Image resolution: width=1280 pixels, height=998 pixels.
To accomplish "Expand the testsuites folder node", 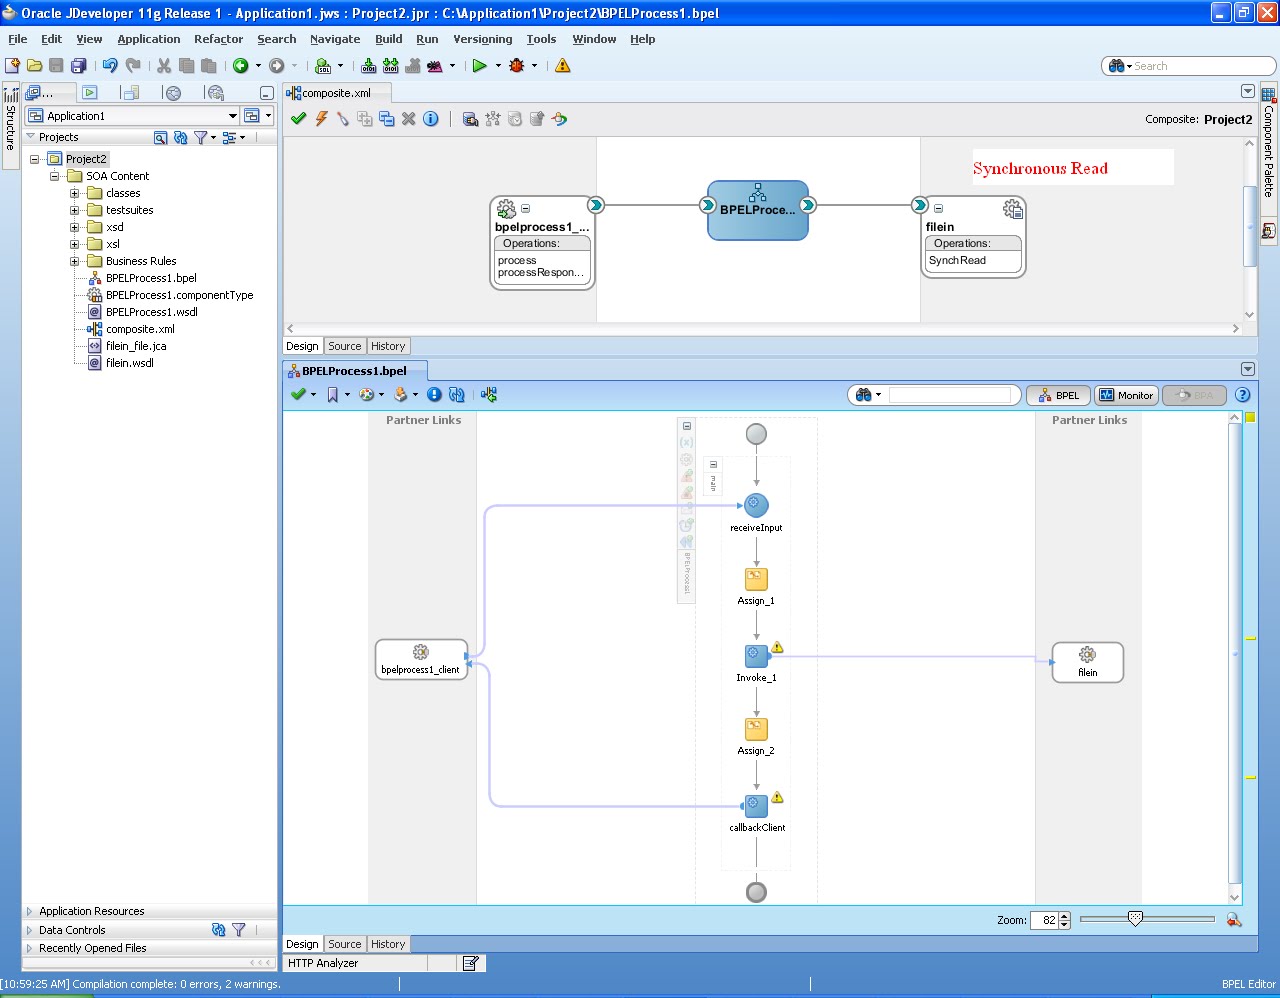I will pos(74,210).
